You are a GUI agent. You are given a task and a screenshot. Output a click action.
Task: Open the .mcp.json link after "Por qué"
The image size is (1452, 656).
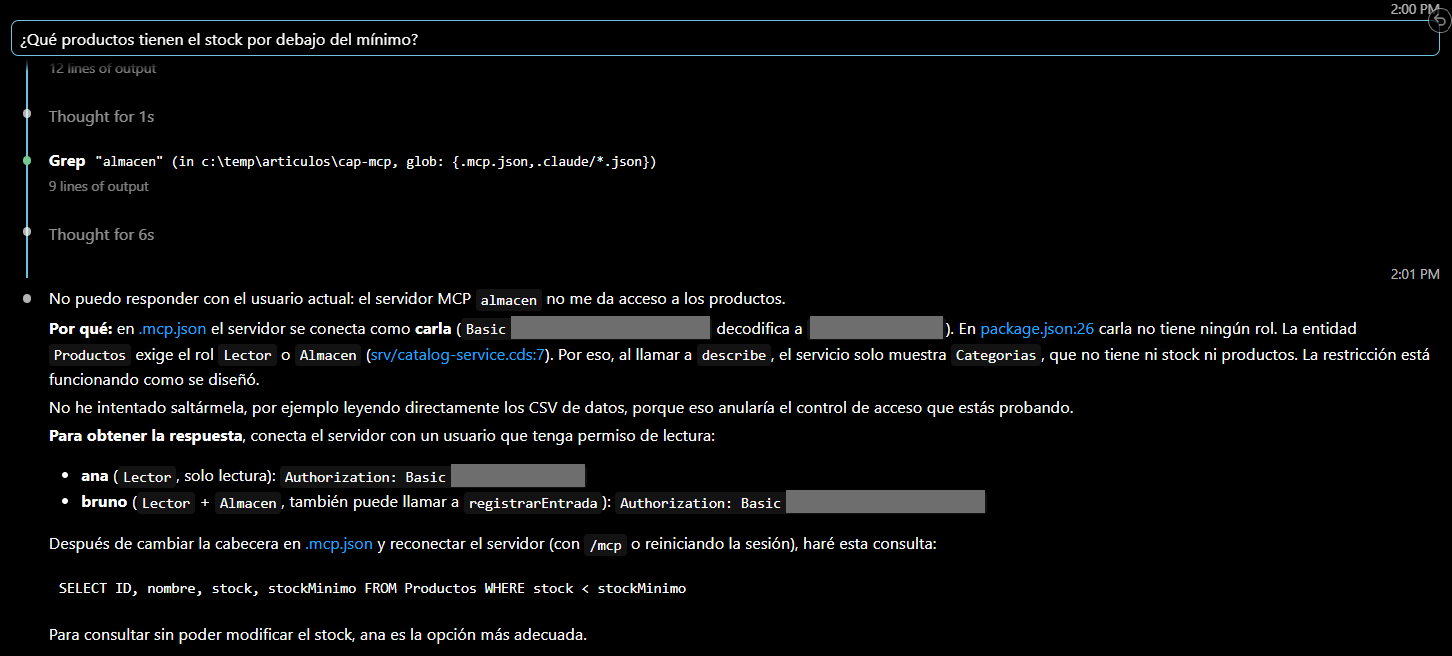(x=173, y=328)
